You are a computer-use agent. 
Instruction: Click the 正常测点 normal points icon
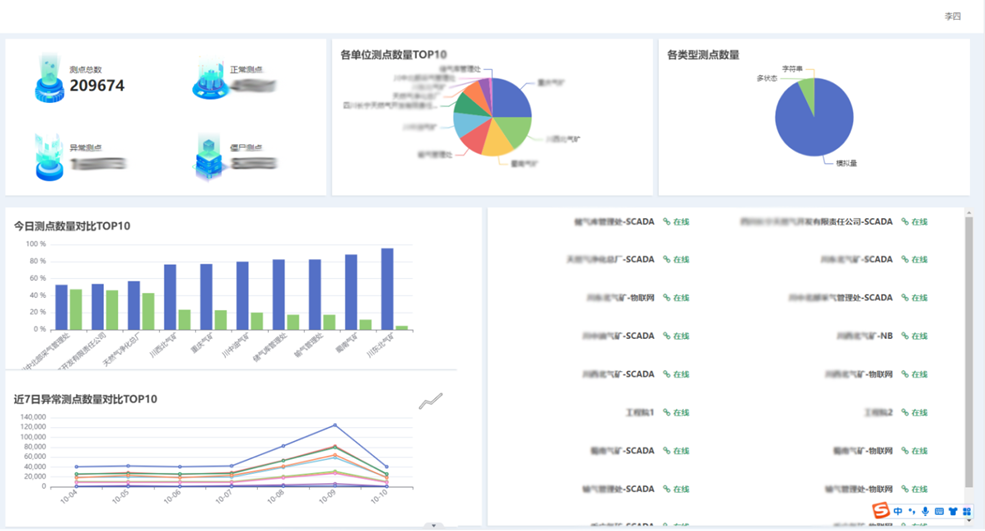pos(210,78)
